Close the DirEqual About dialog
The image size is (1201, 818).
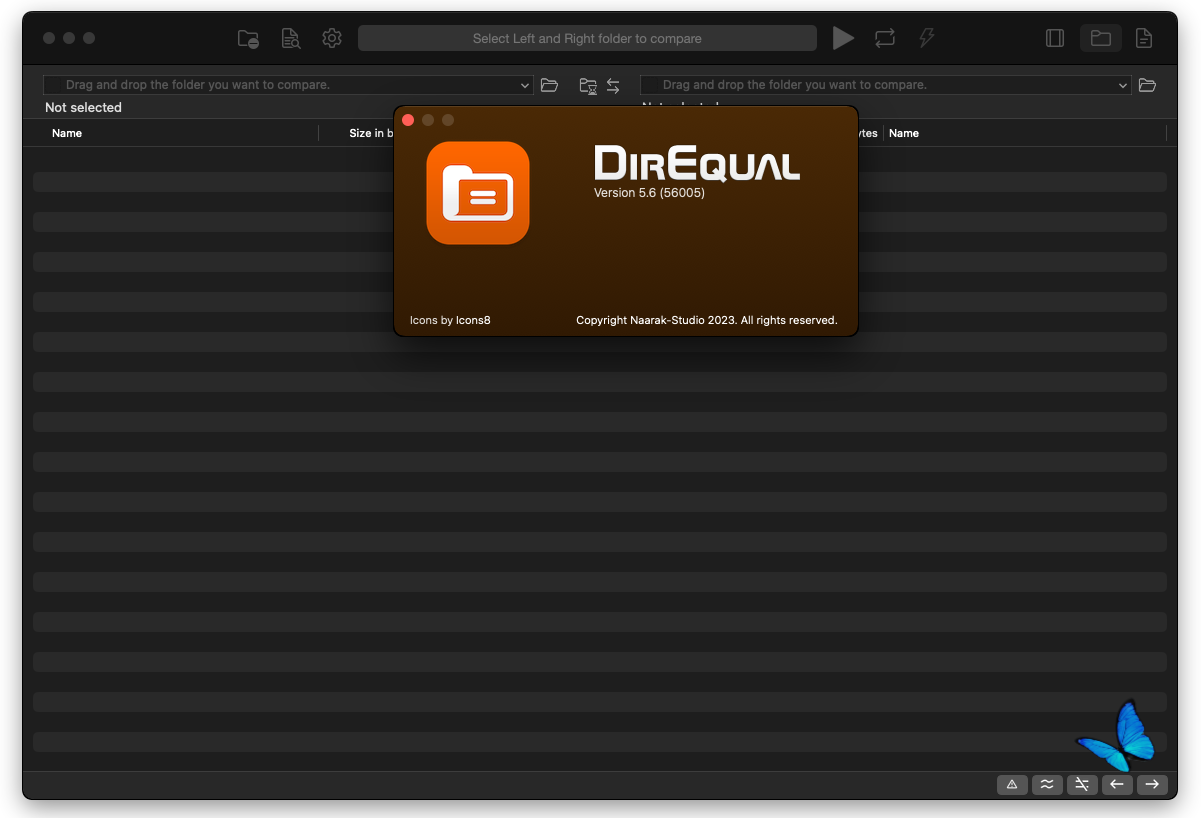pos(408,120)
